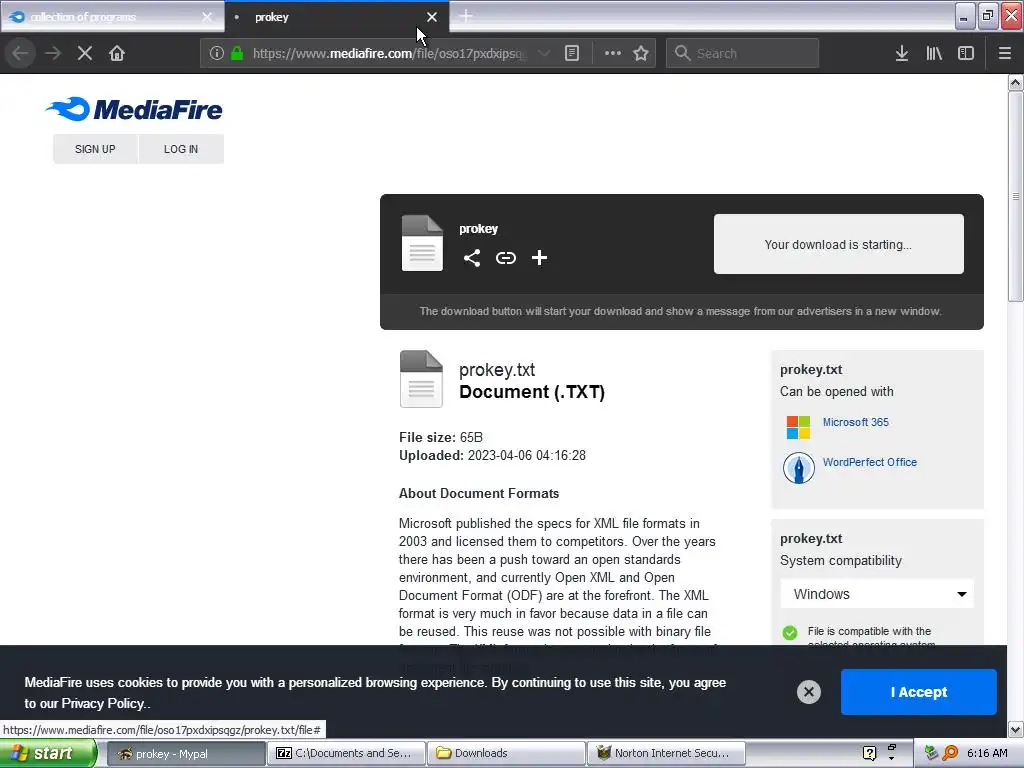Share the prokey file icon
This screenshot has width=1024, height=768.
(x=472, y=258)
